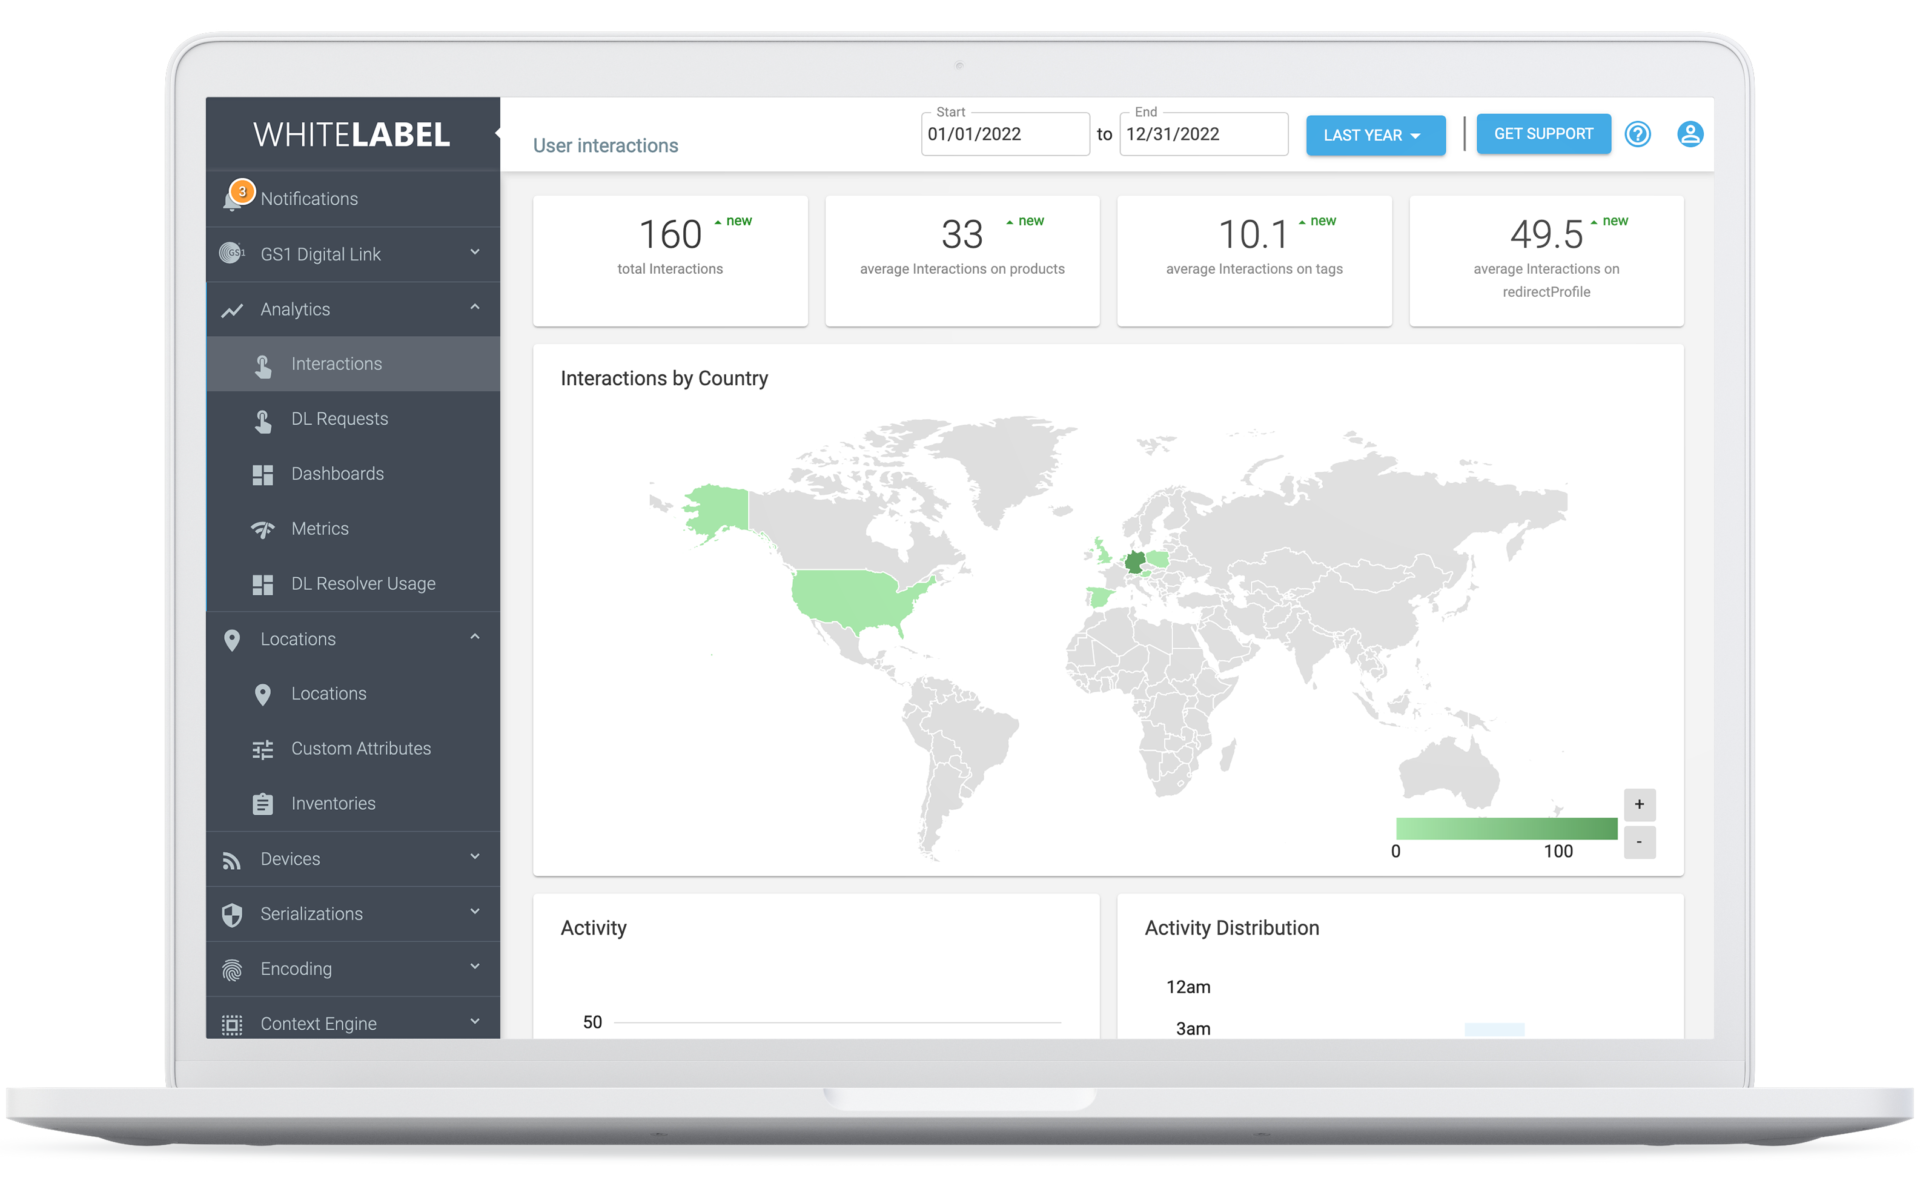Image resolution: width=1920 pixels, height=1195 pixels.
Task: Go to DL Requests page
Action: [x=353, y=419]
